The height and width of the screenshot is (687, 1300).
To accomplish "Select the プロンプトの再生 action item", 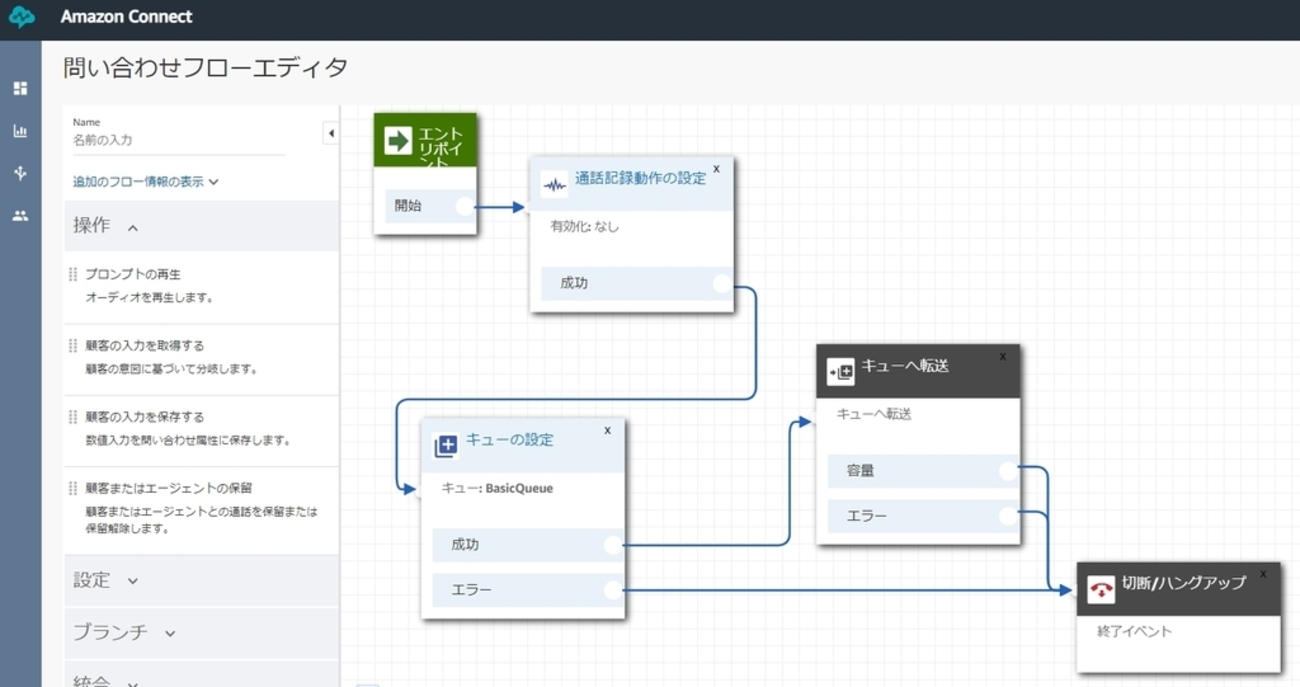I will pyautogui.click(x=202, y=286).
